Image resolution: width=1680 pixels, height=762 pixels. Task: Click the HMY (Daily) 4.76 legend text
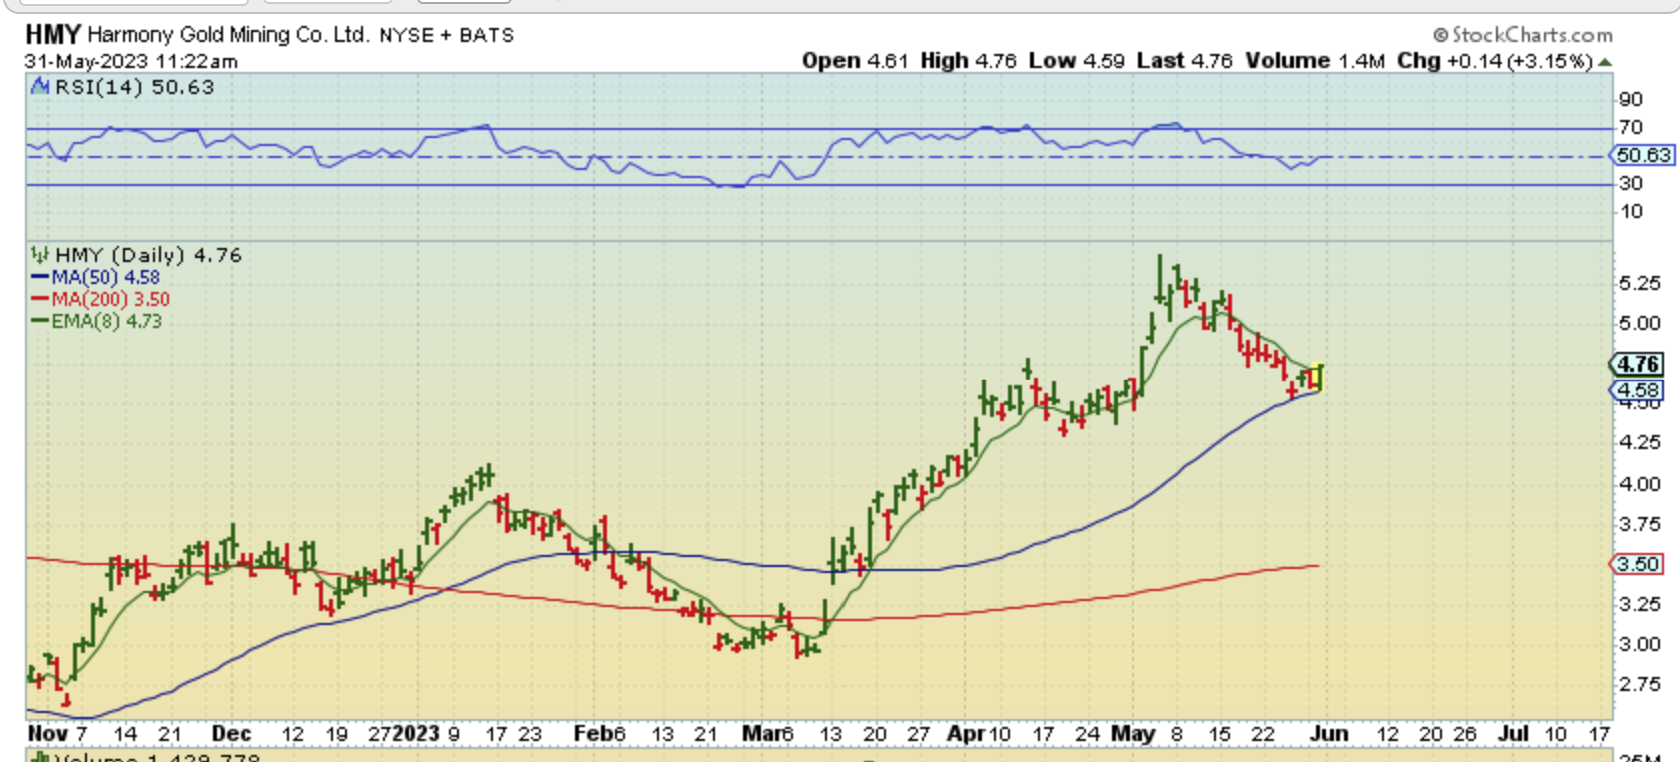pyautogui.click(x=148, y=255)
